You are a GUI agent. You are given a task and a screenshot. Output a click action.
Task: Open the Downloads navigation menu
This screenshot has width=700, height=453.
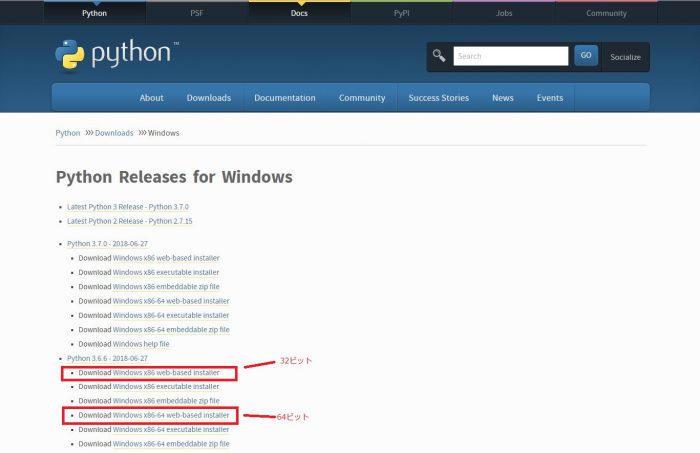[209, 98]
